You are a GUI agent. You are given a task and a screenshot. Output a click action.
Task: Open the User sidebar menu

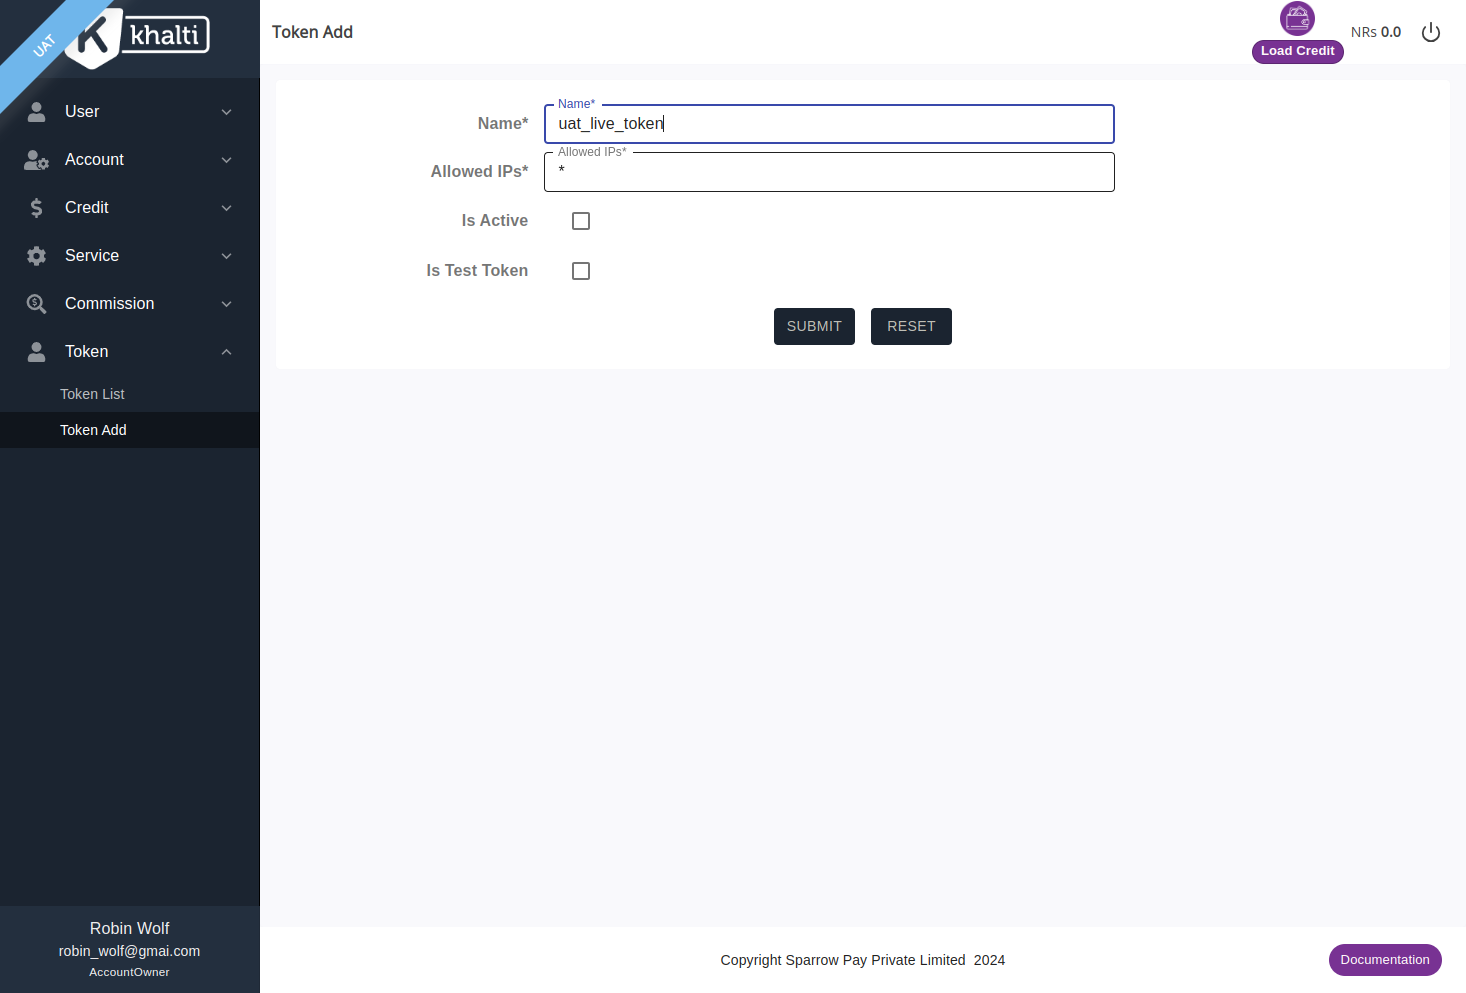click(x=130, y=112)
